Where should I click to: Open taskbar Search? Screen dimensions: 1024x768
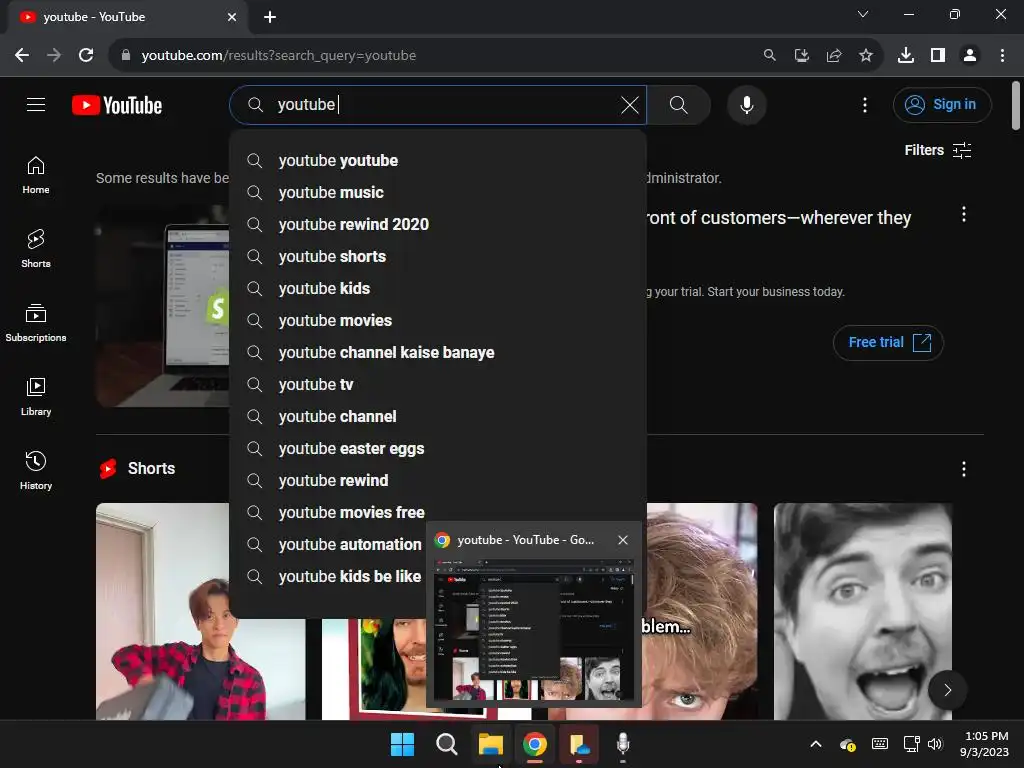pos(447,744)
